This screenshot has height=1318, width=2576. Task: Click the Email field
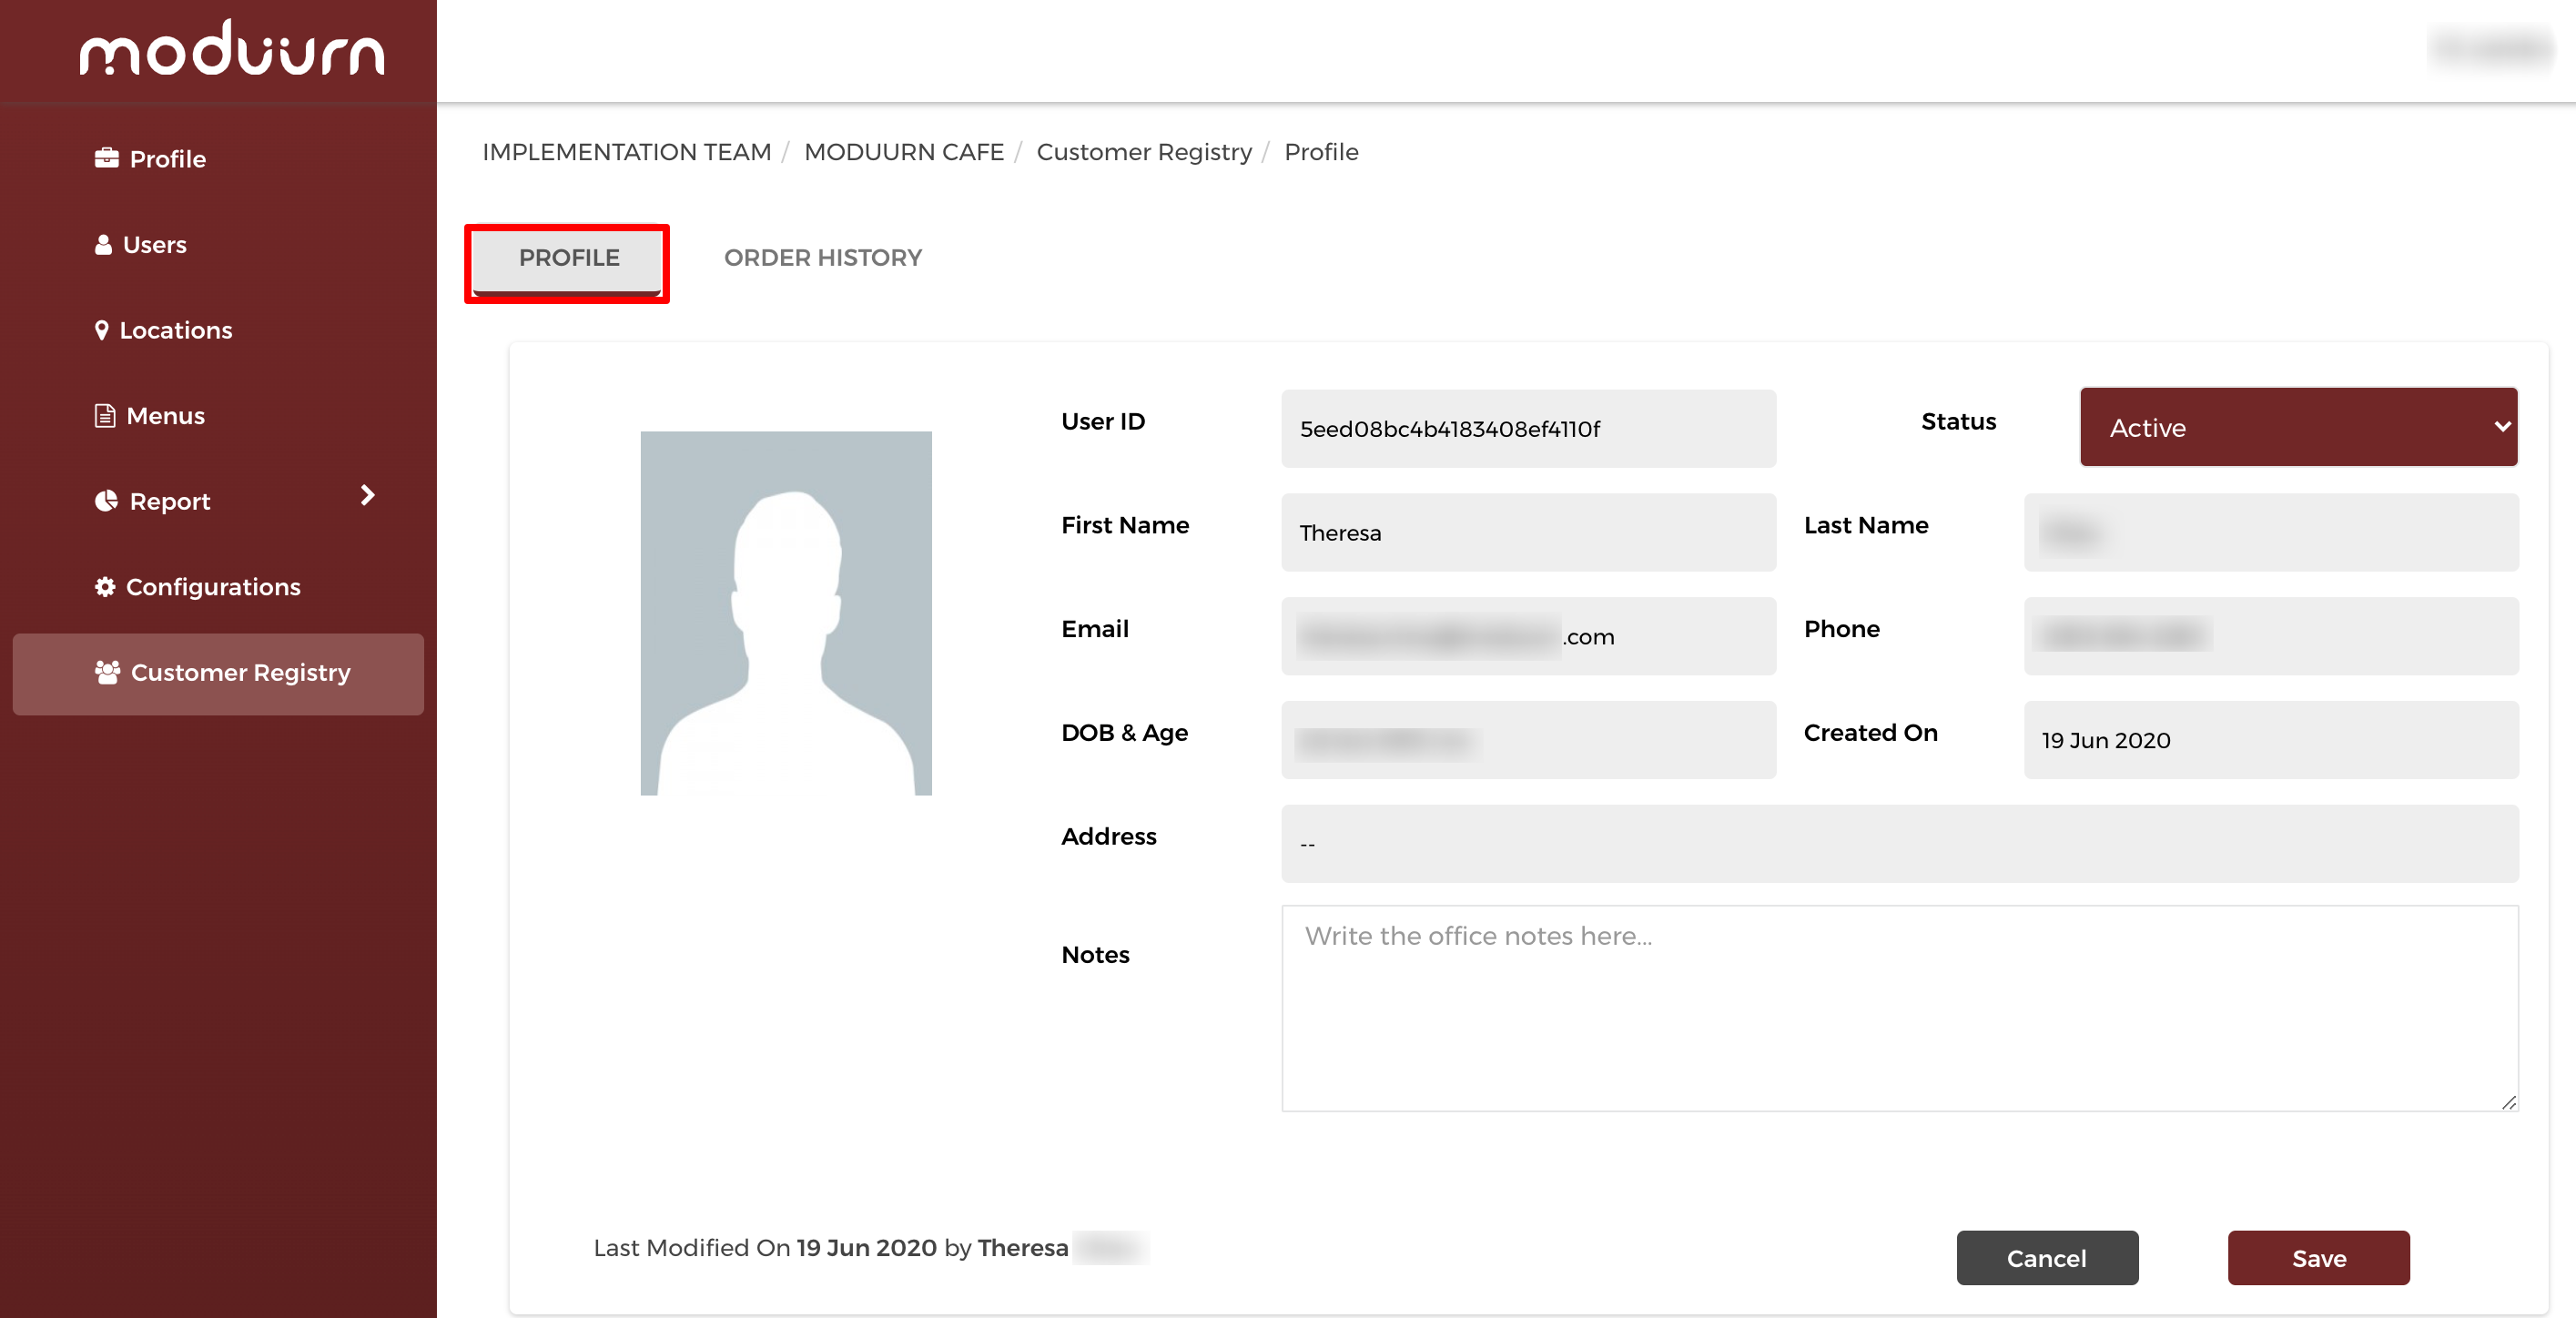tap(1528, 637)
